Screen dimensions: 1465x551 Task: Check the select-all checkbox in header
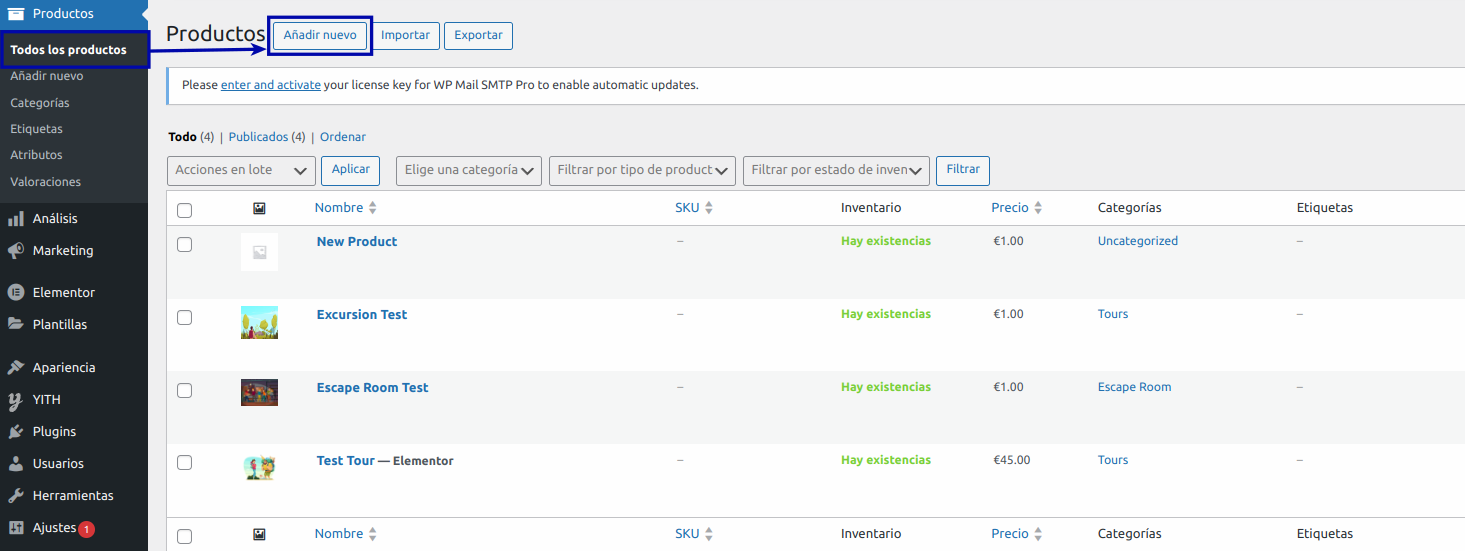pyautogui.click(x=184, y=210)
